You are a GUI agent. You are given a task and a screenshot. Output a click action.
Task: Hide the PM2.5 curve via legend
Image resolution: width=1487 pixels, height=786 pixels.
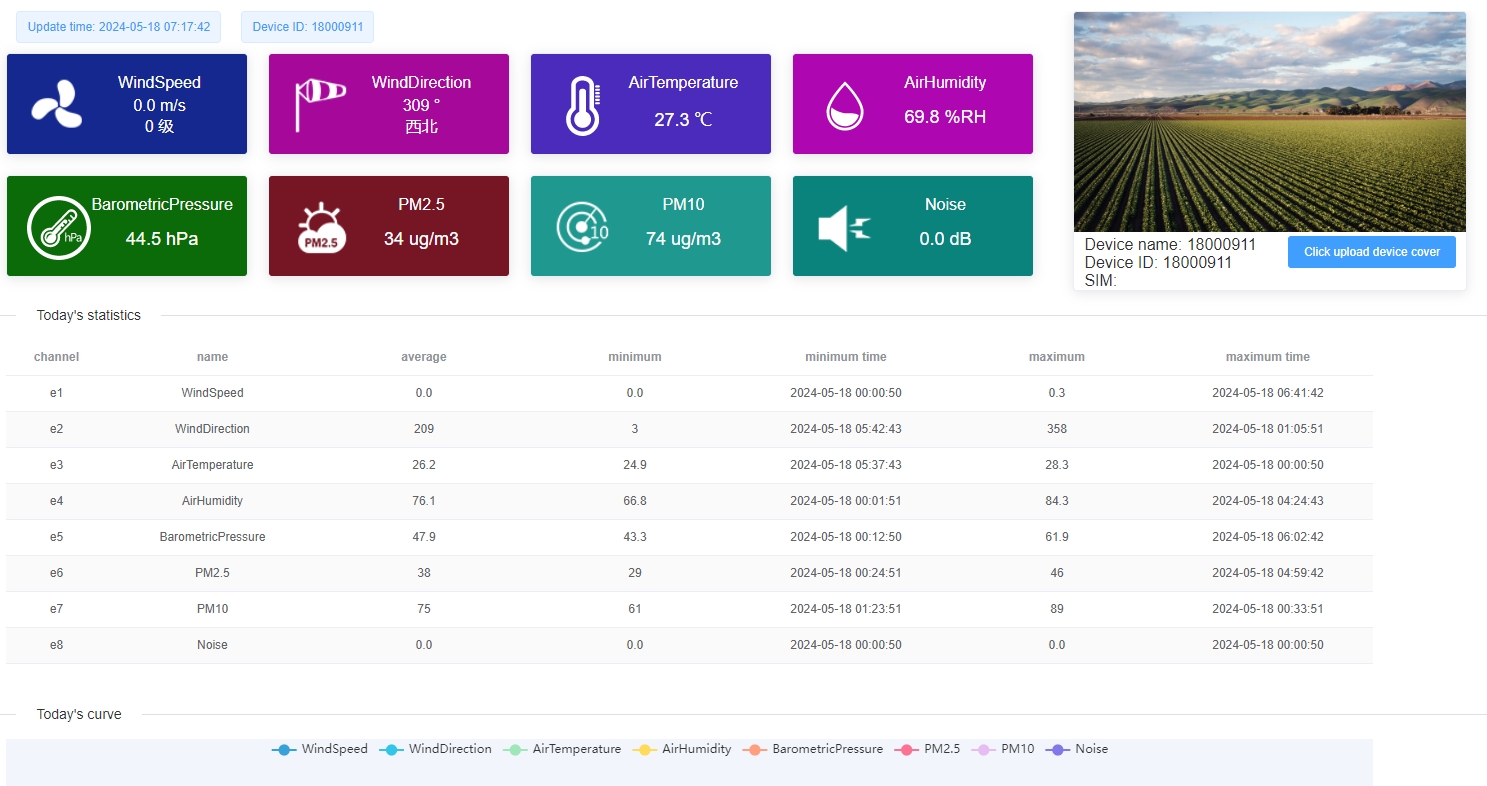[x=928, y=749]
